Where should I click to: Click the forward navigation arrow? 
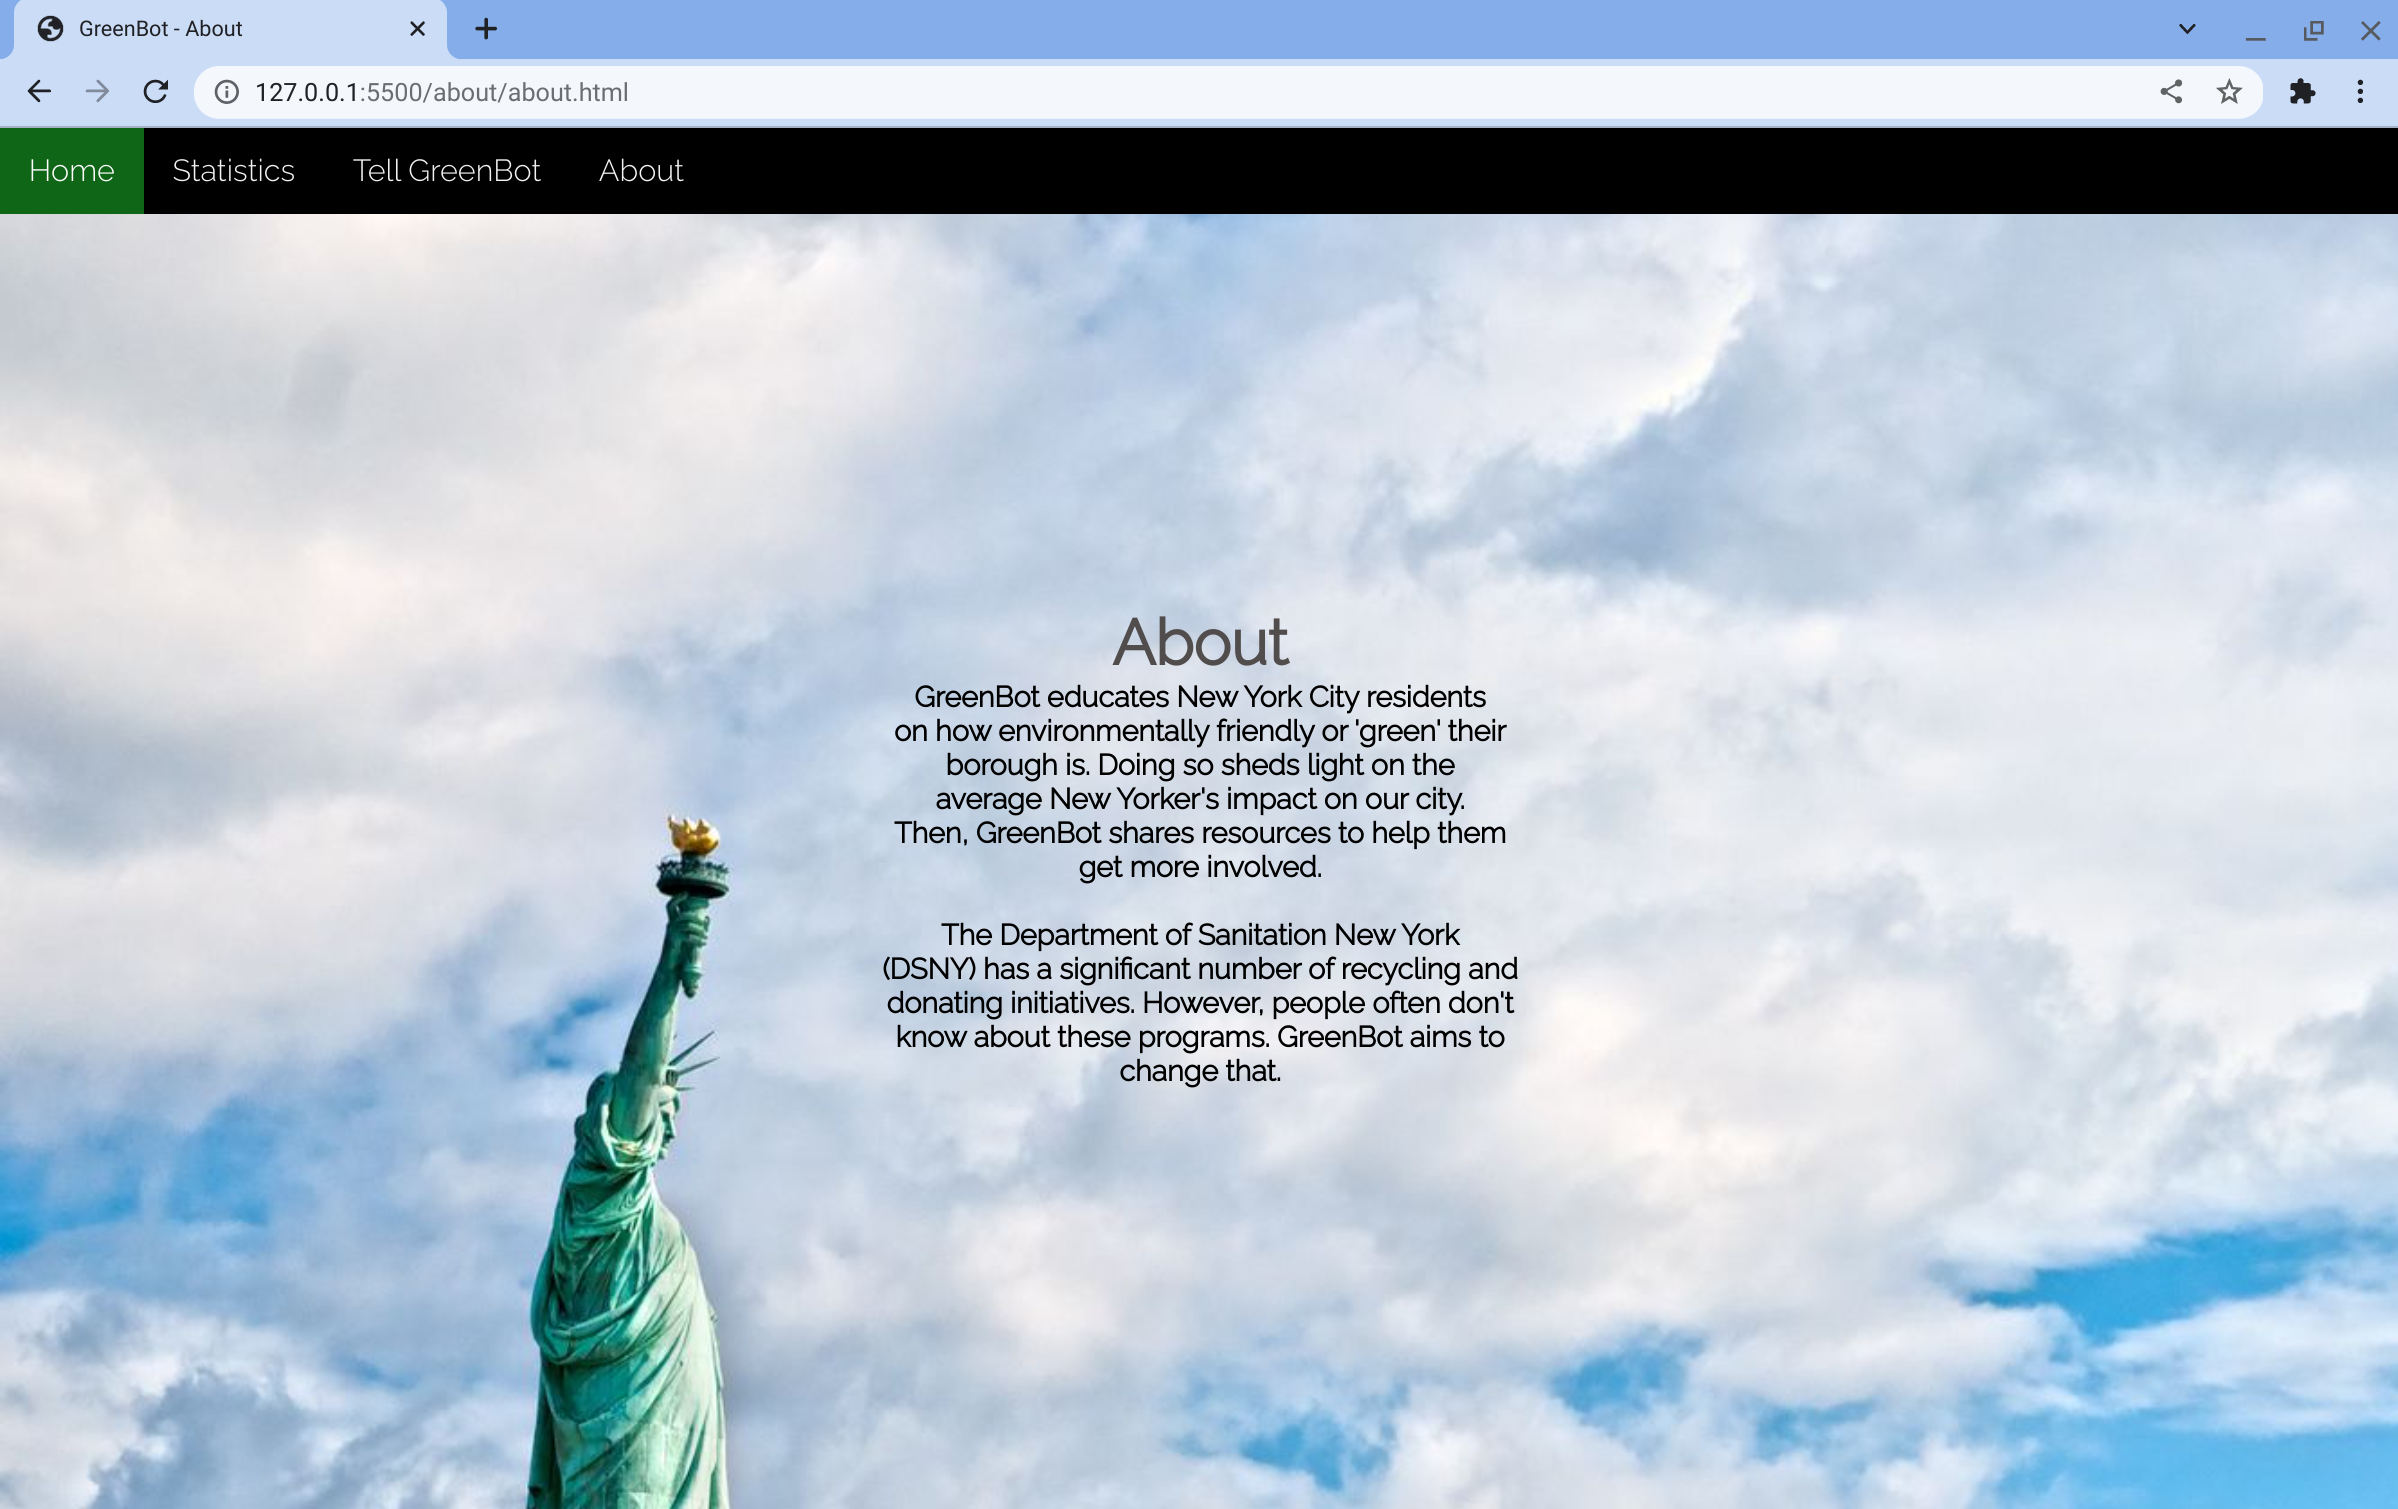point(97,92)
